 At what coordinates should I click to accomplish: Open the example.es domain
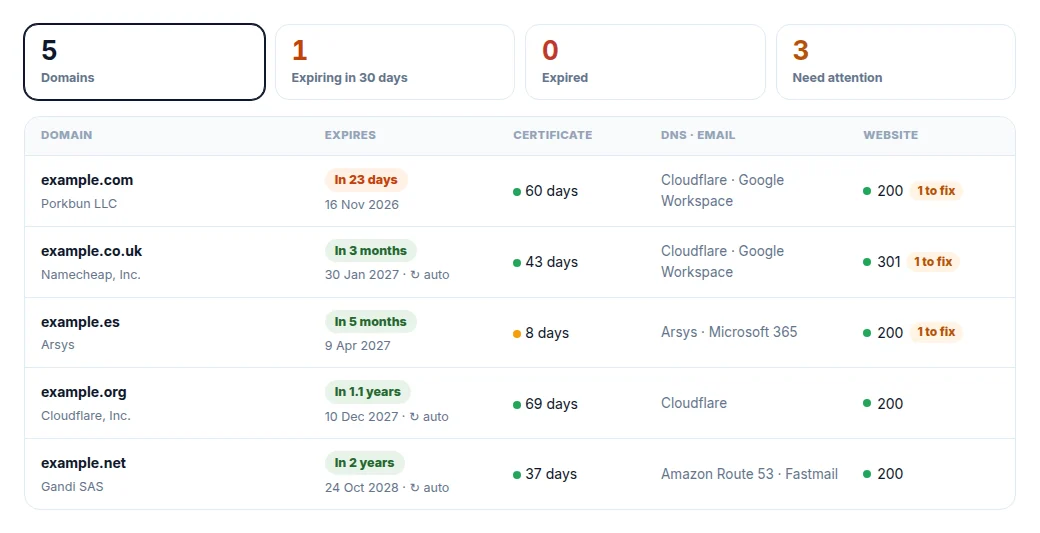[80, 322]
